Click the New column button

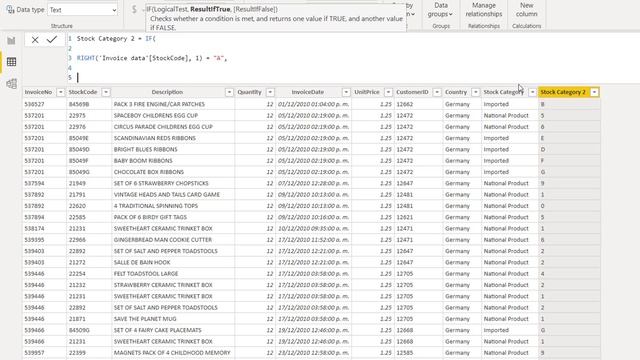point(526,10)
